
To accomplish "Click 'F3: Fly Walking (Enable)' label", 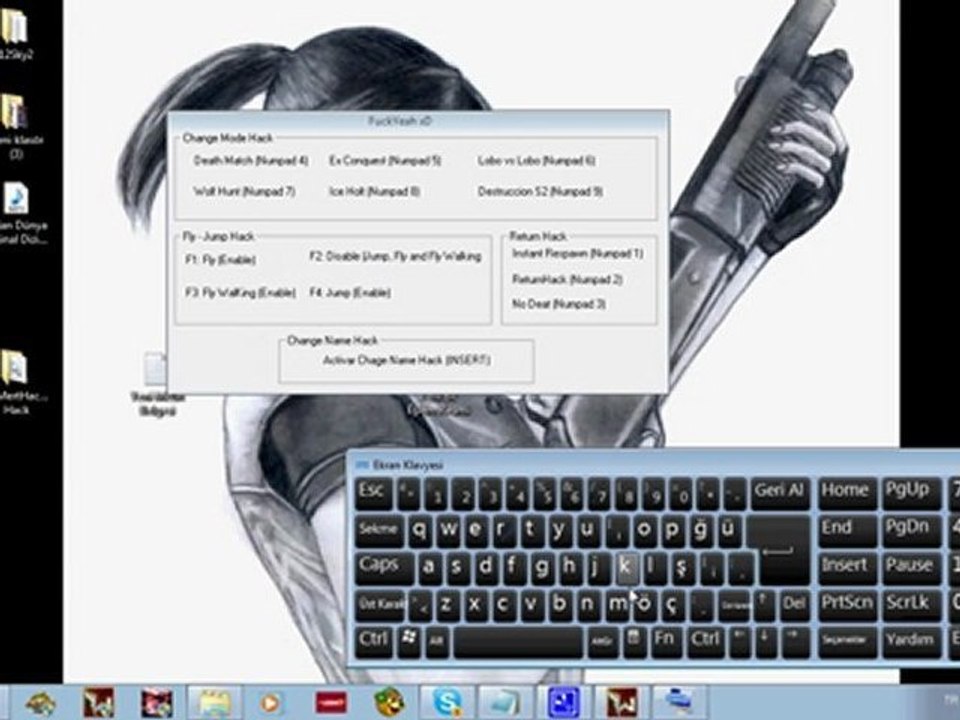I will pyautogui.click(x=241, y=293).
